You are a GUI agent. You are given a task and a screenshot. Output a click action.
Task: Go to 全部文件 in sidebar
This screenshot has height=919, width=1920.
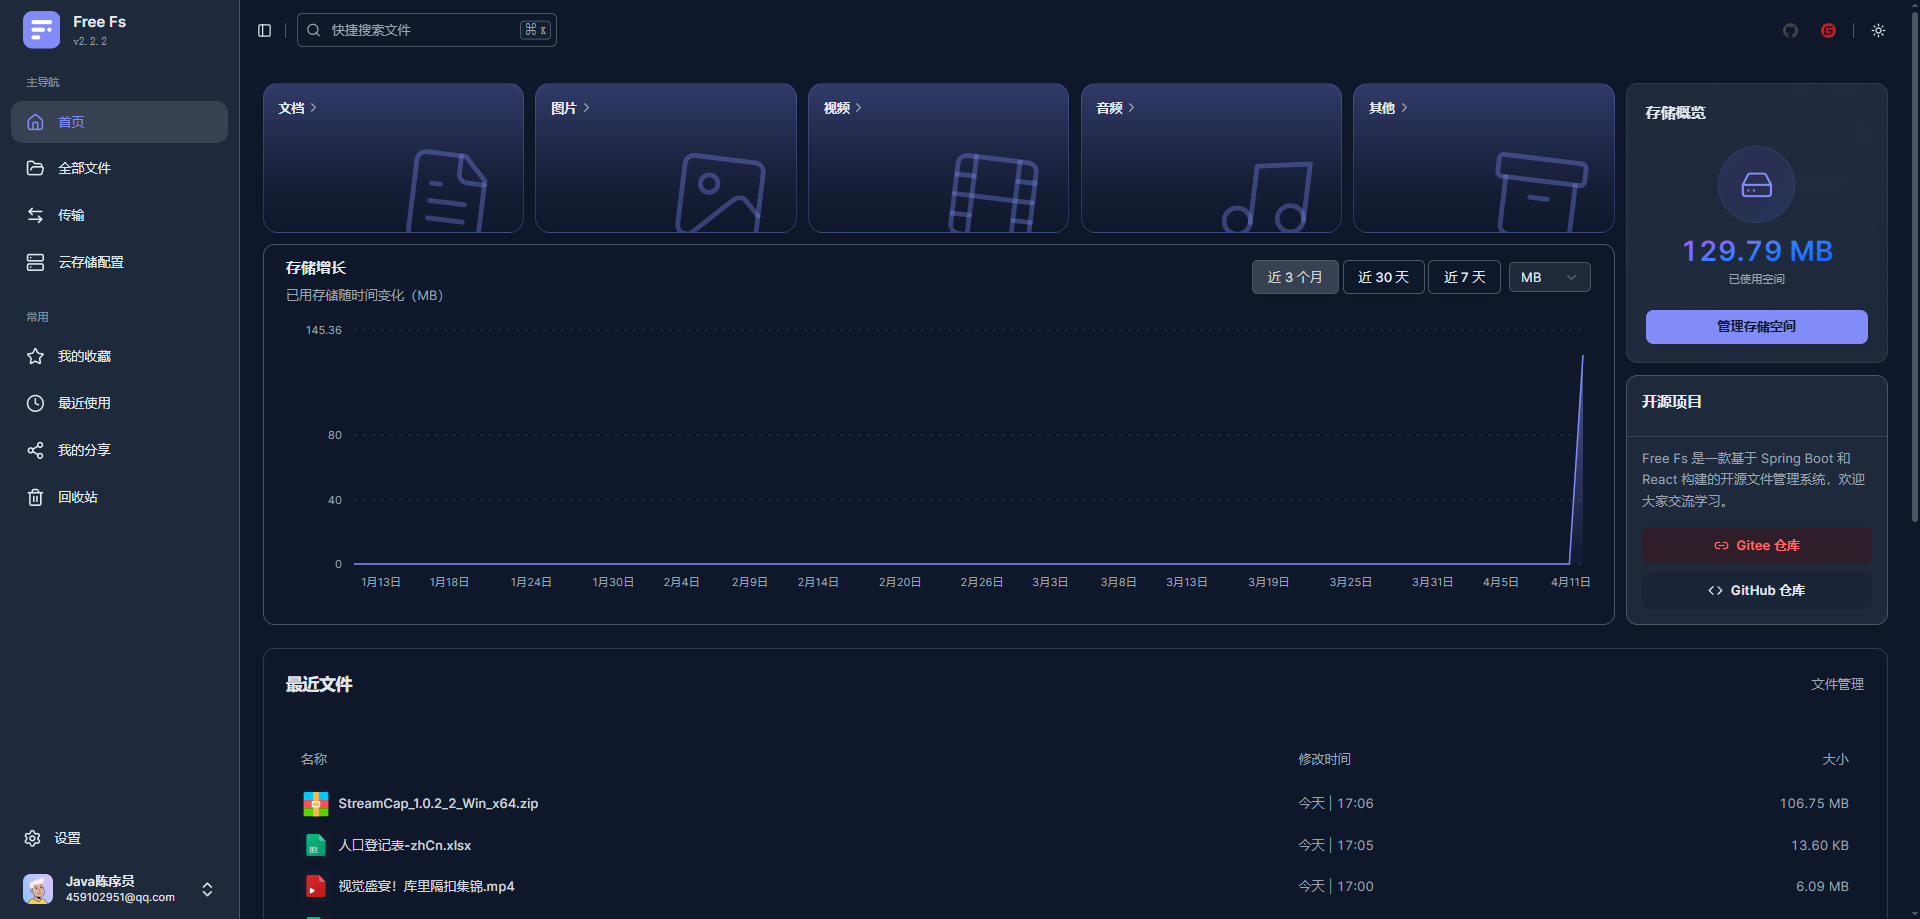click(x=84, y=168)
